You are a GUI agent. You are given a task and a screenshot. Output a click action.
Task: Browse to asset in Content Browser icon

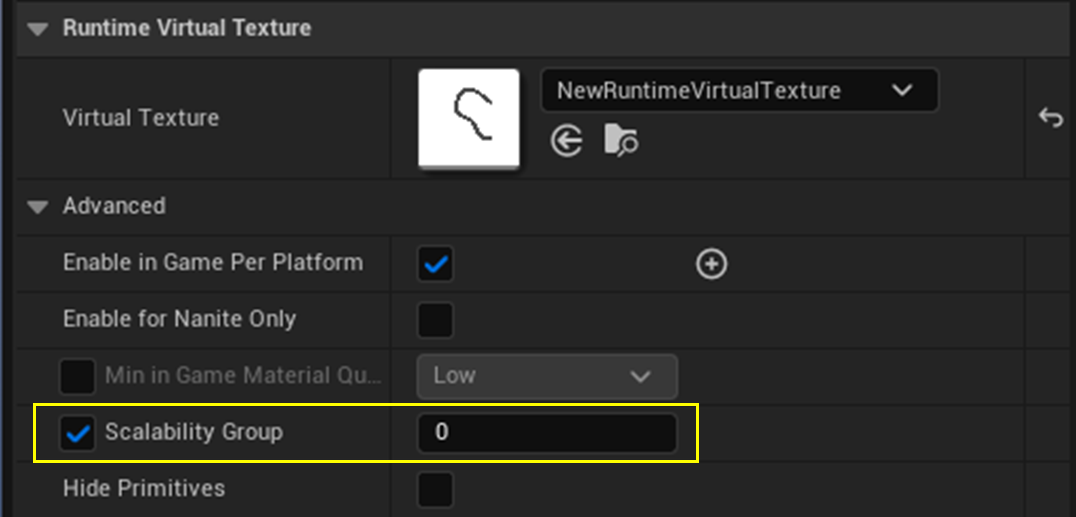621,143
